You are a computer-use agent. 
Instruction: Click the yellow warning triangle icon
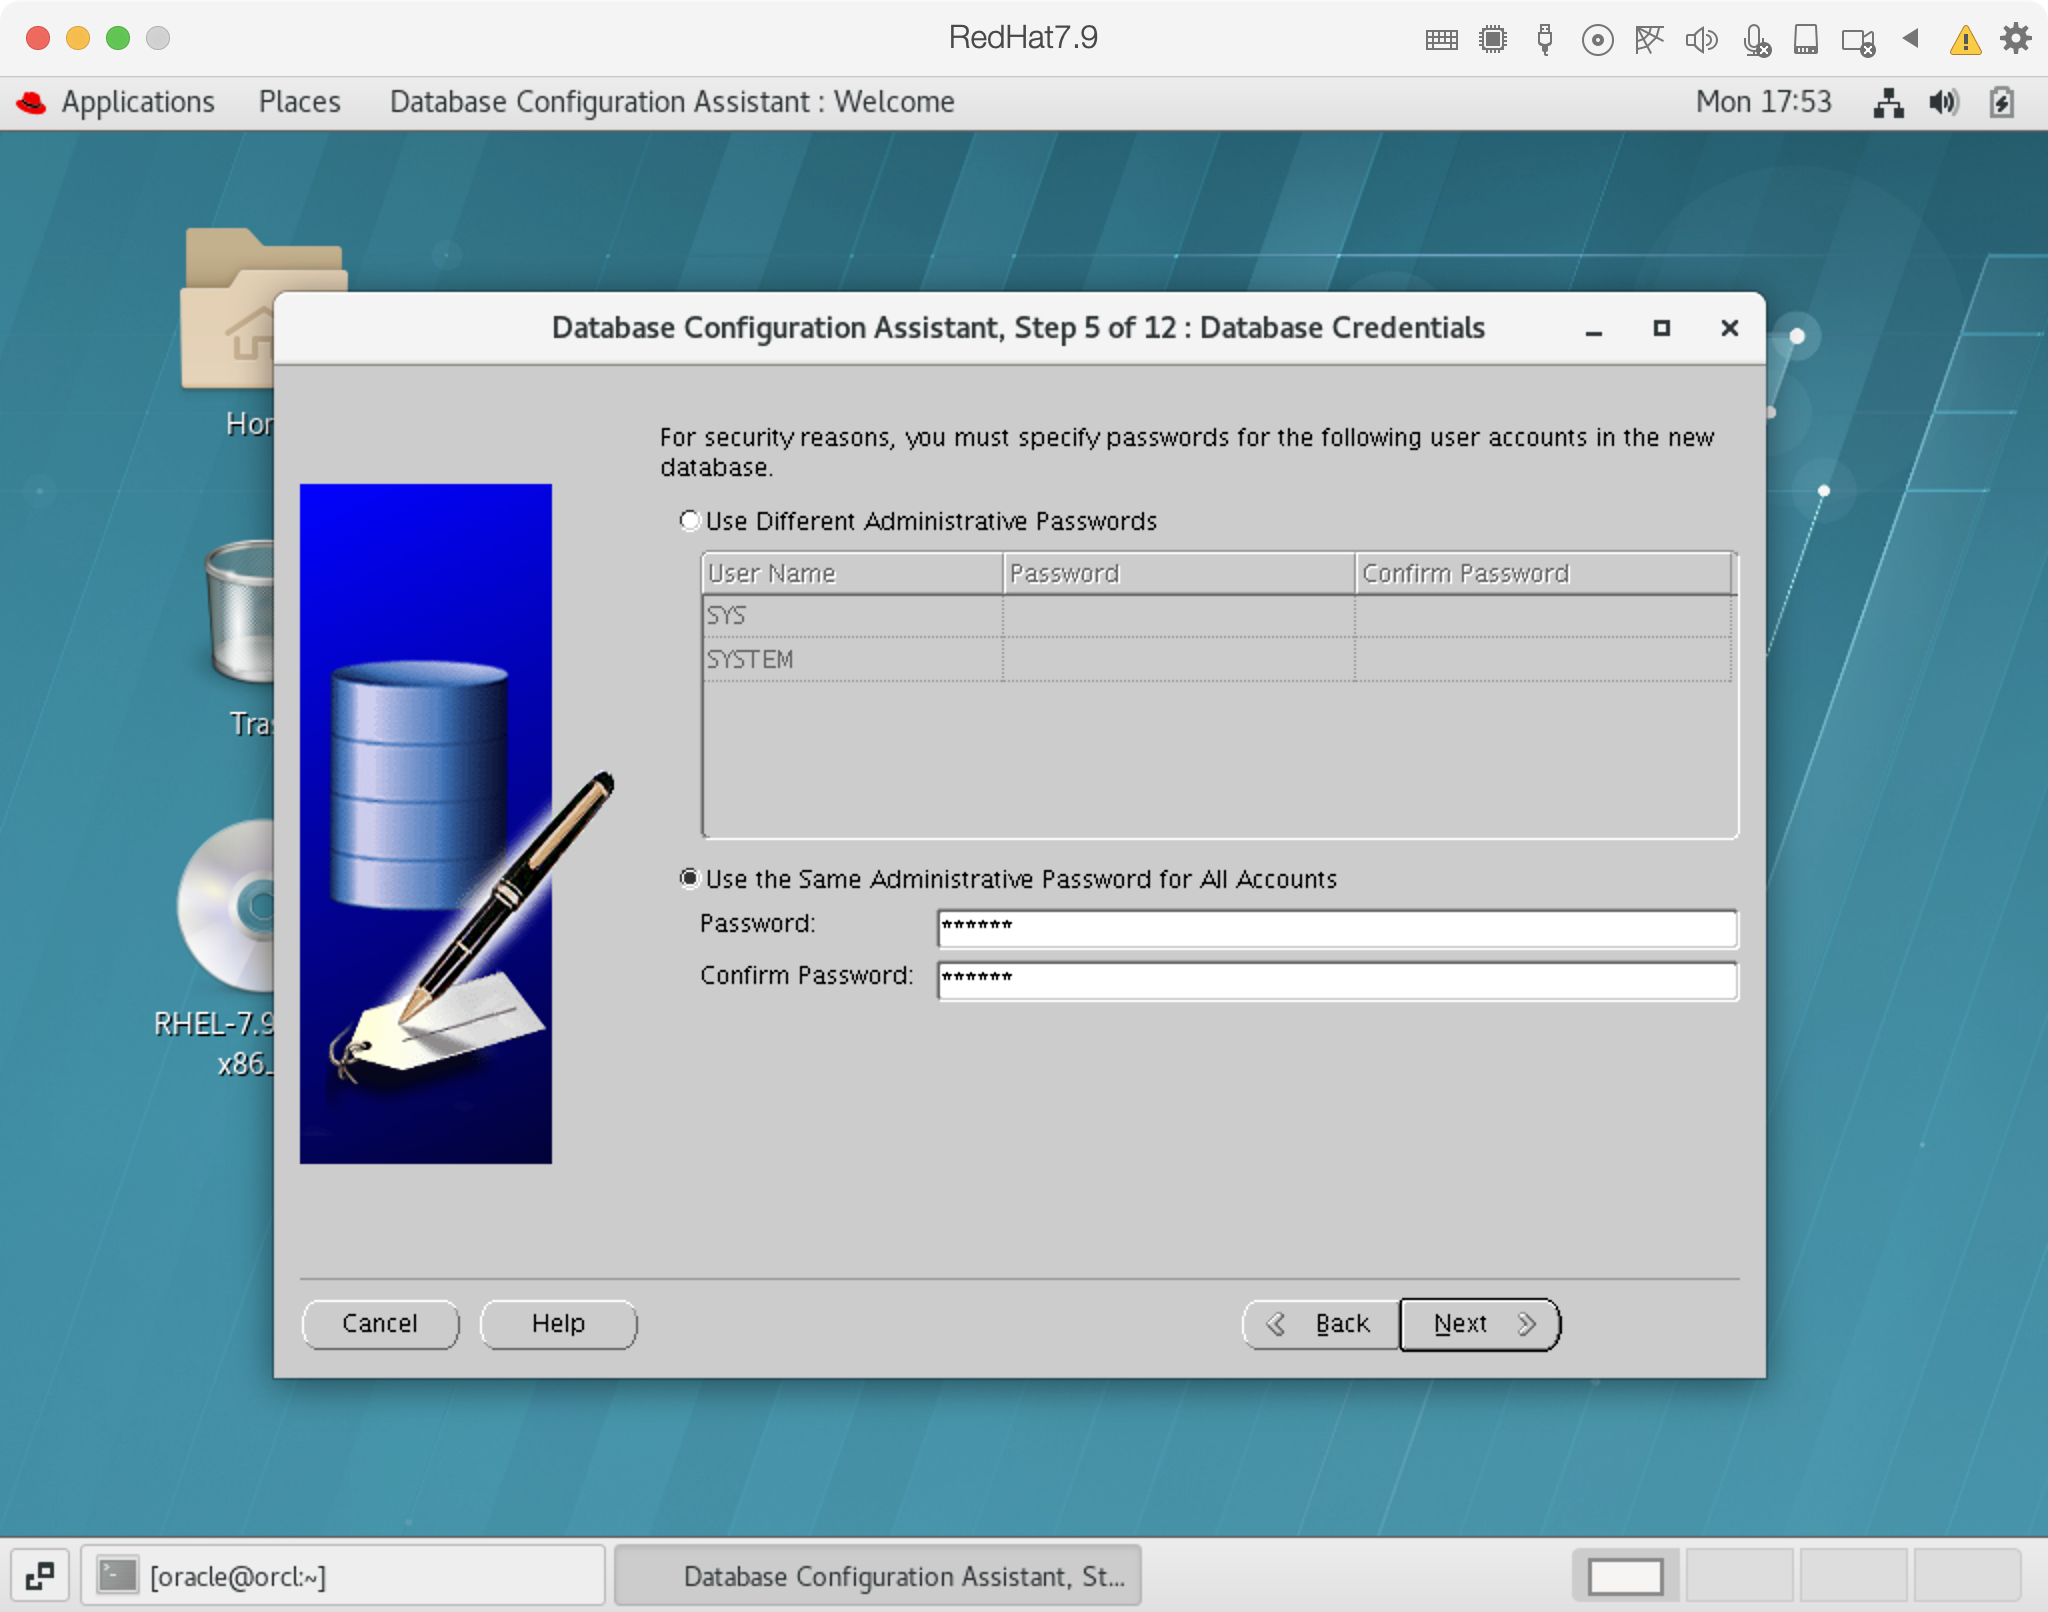[1965, 40]
